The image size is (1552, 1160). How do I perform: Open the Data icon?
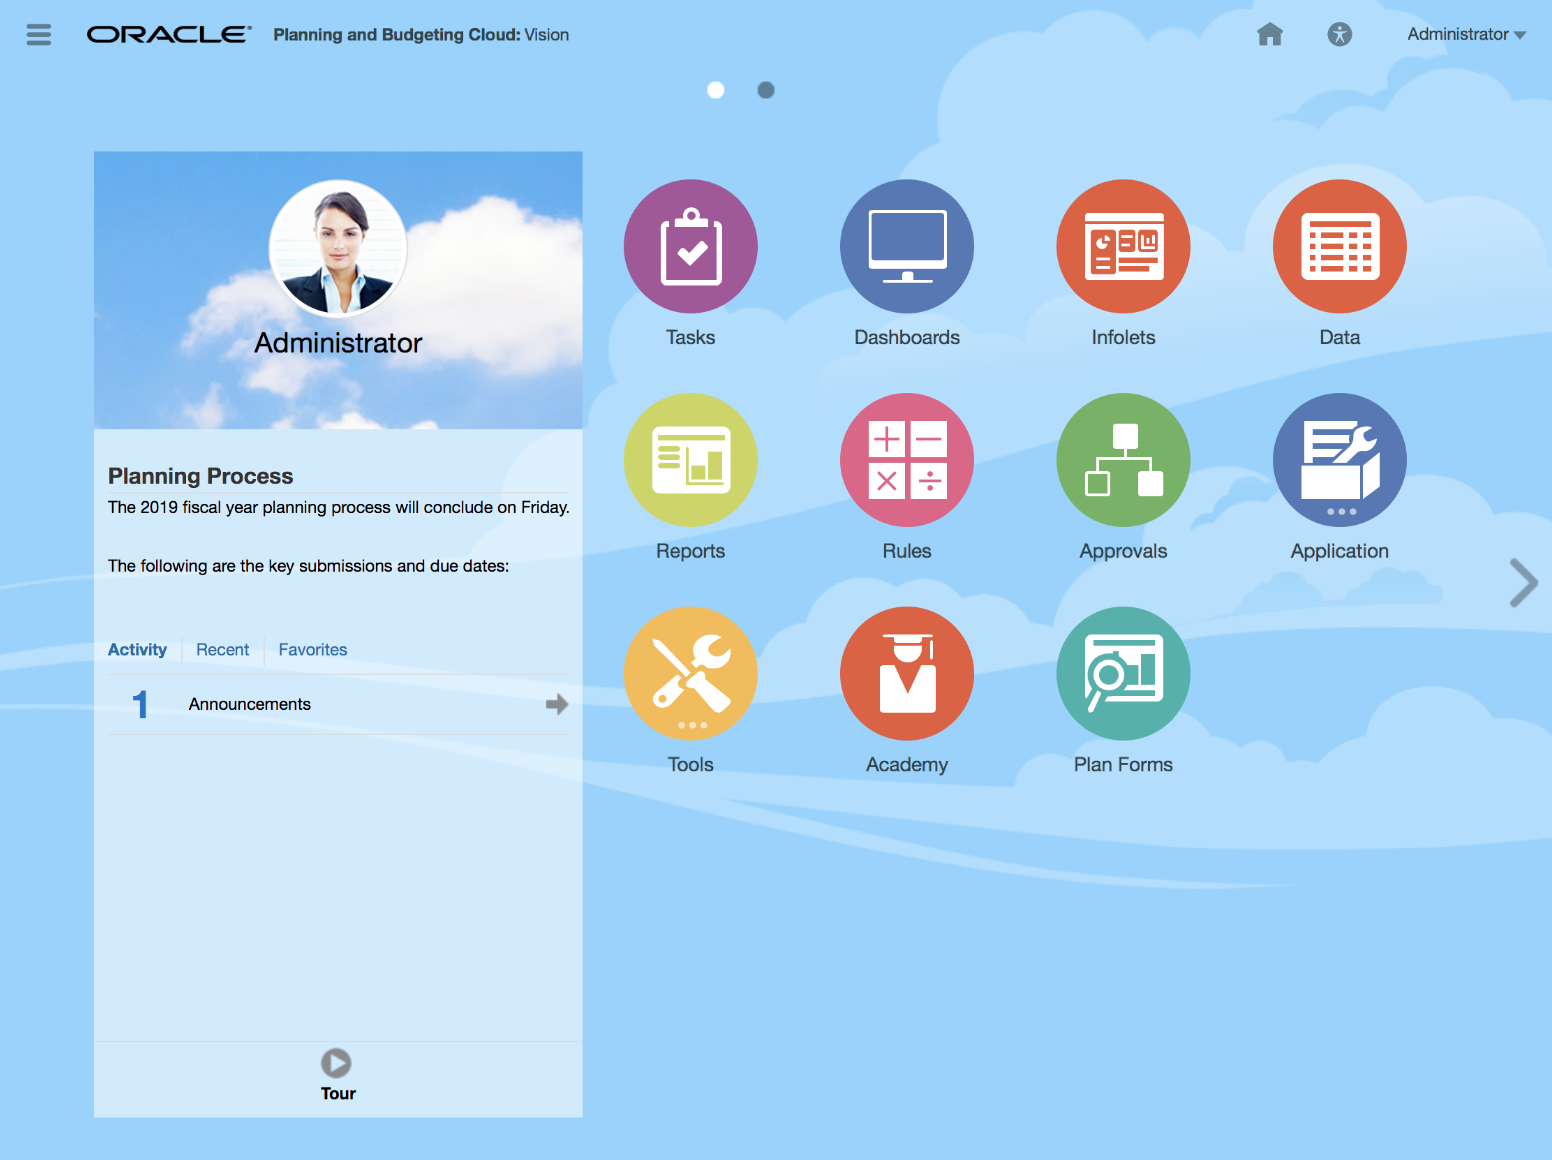[x=1340, y=246]
